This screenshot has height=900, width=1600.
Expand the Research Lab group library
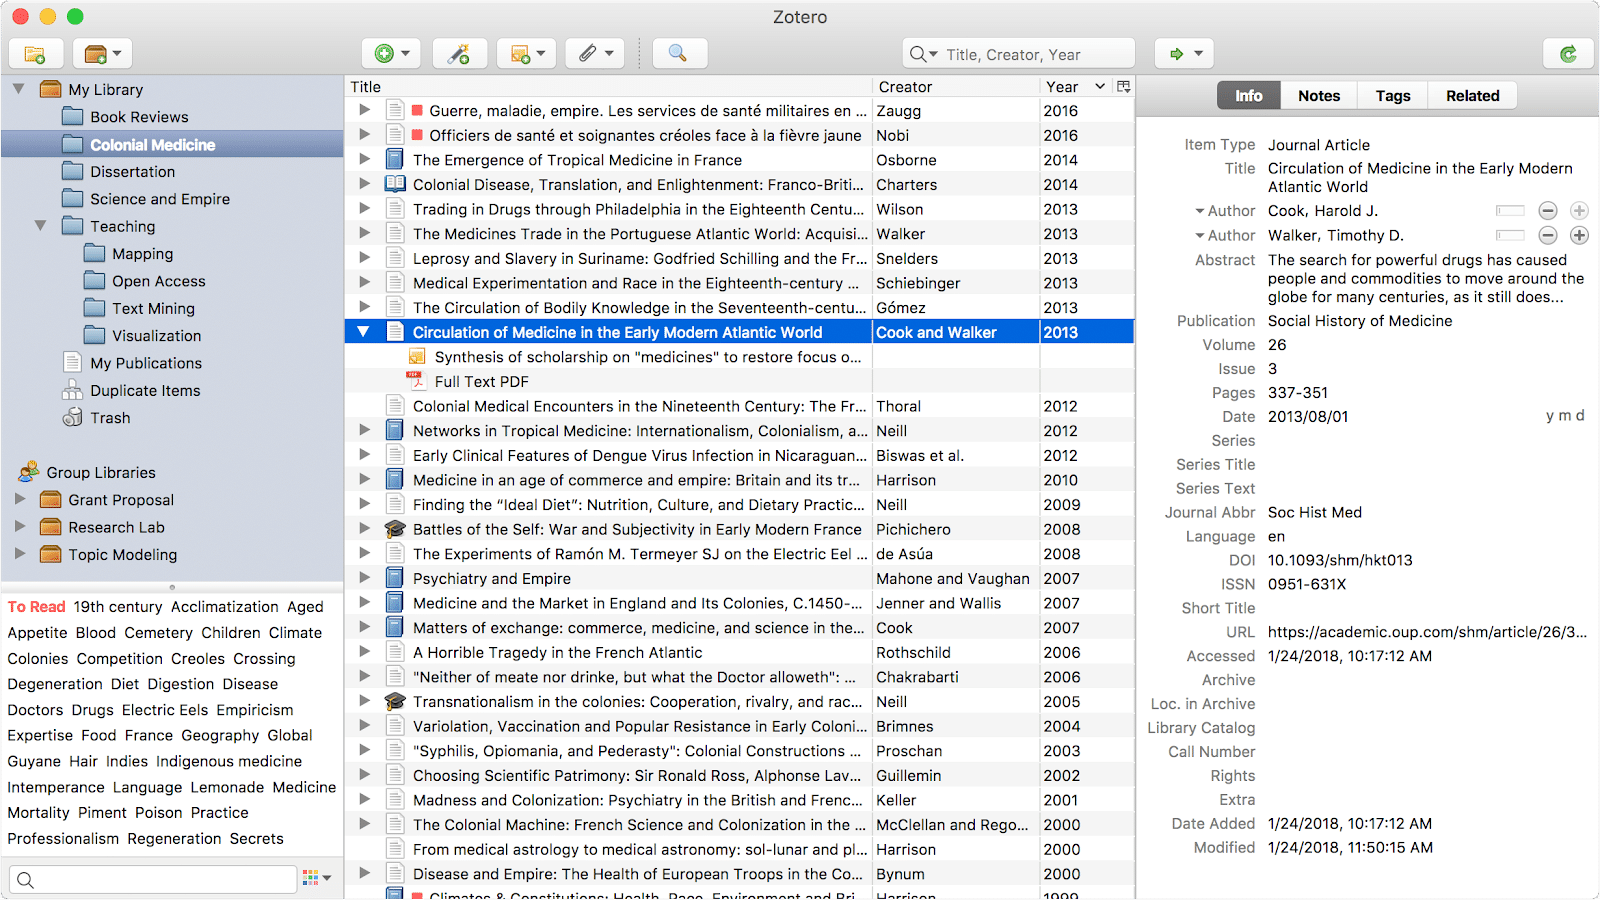(x=20, y=526)
